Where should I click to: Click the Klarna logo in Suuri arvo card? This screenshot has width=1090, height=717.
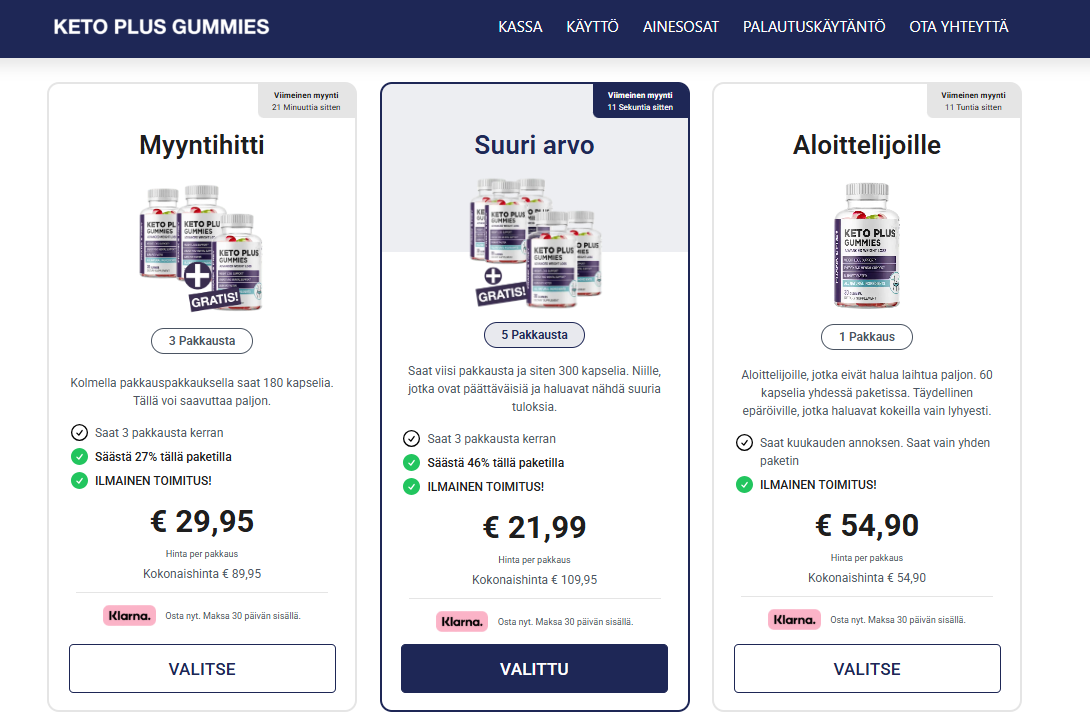pyautogui.click(x=462, y=622)
